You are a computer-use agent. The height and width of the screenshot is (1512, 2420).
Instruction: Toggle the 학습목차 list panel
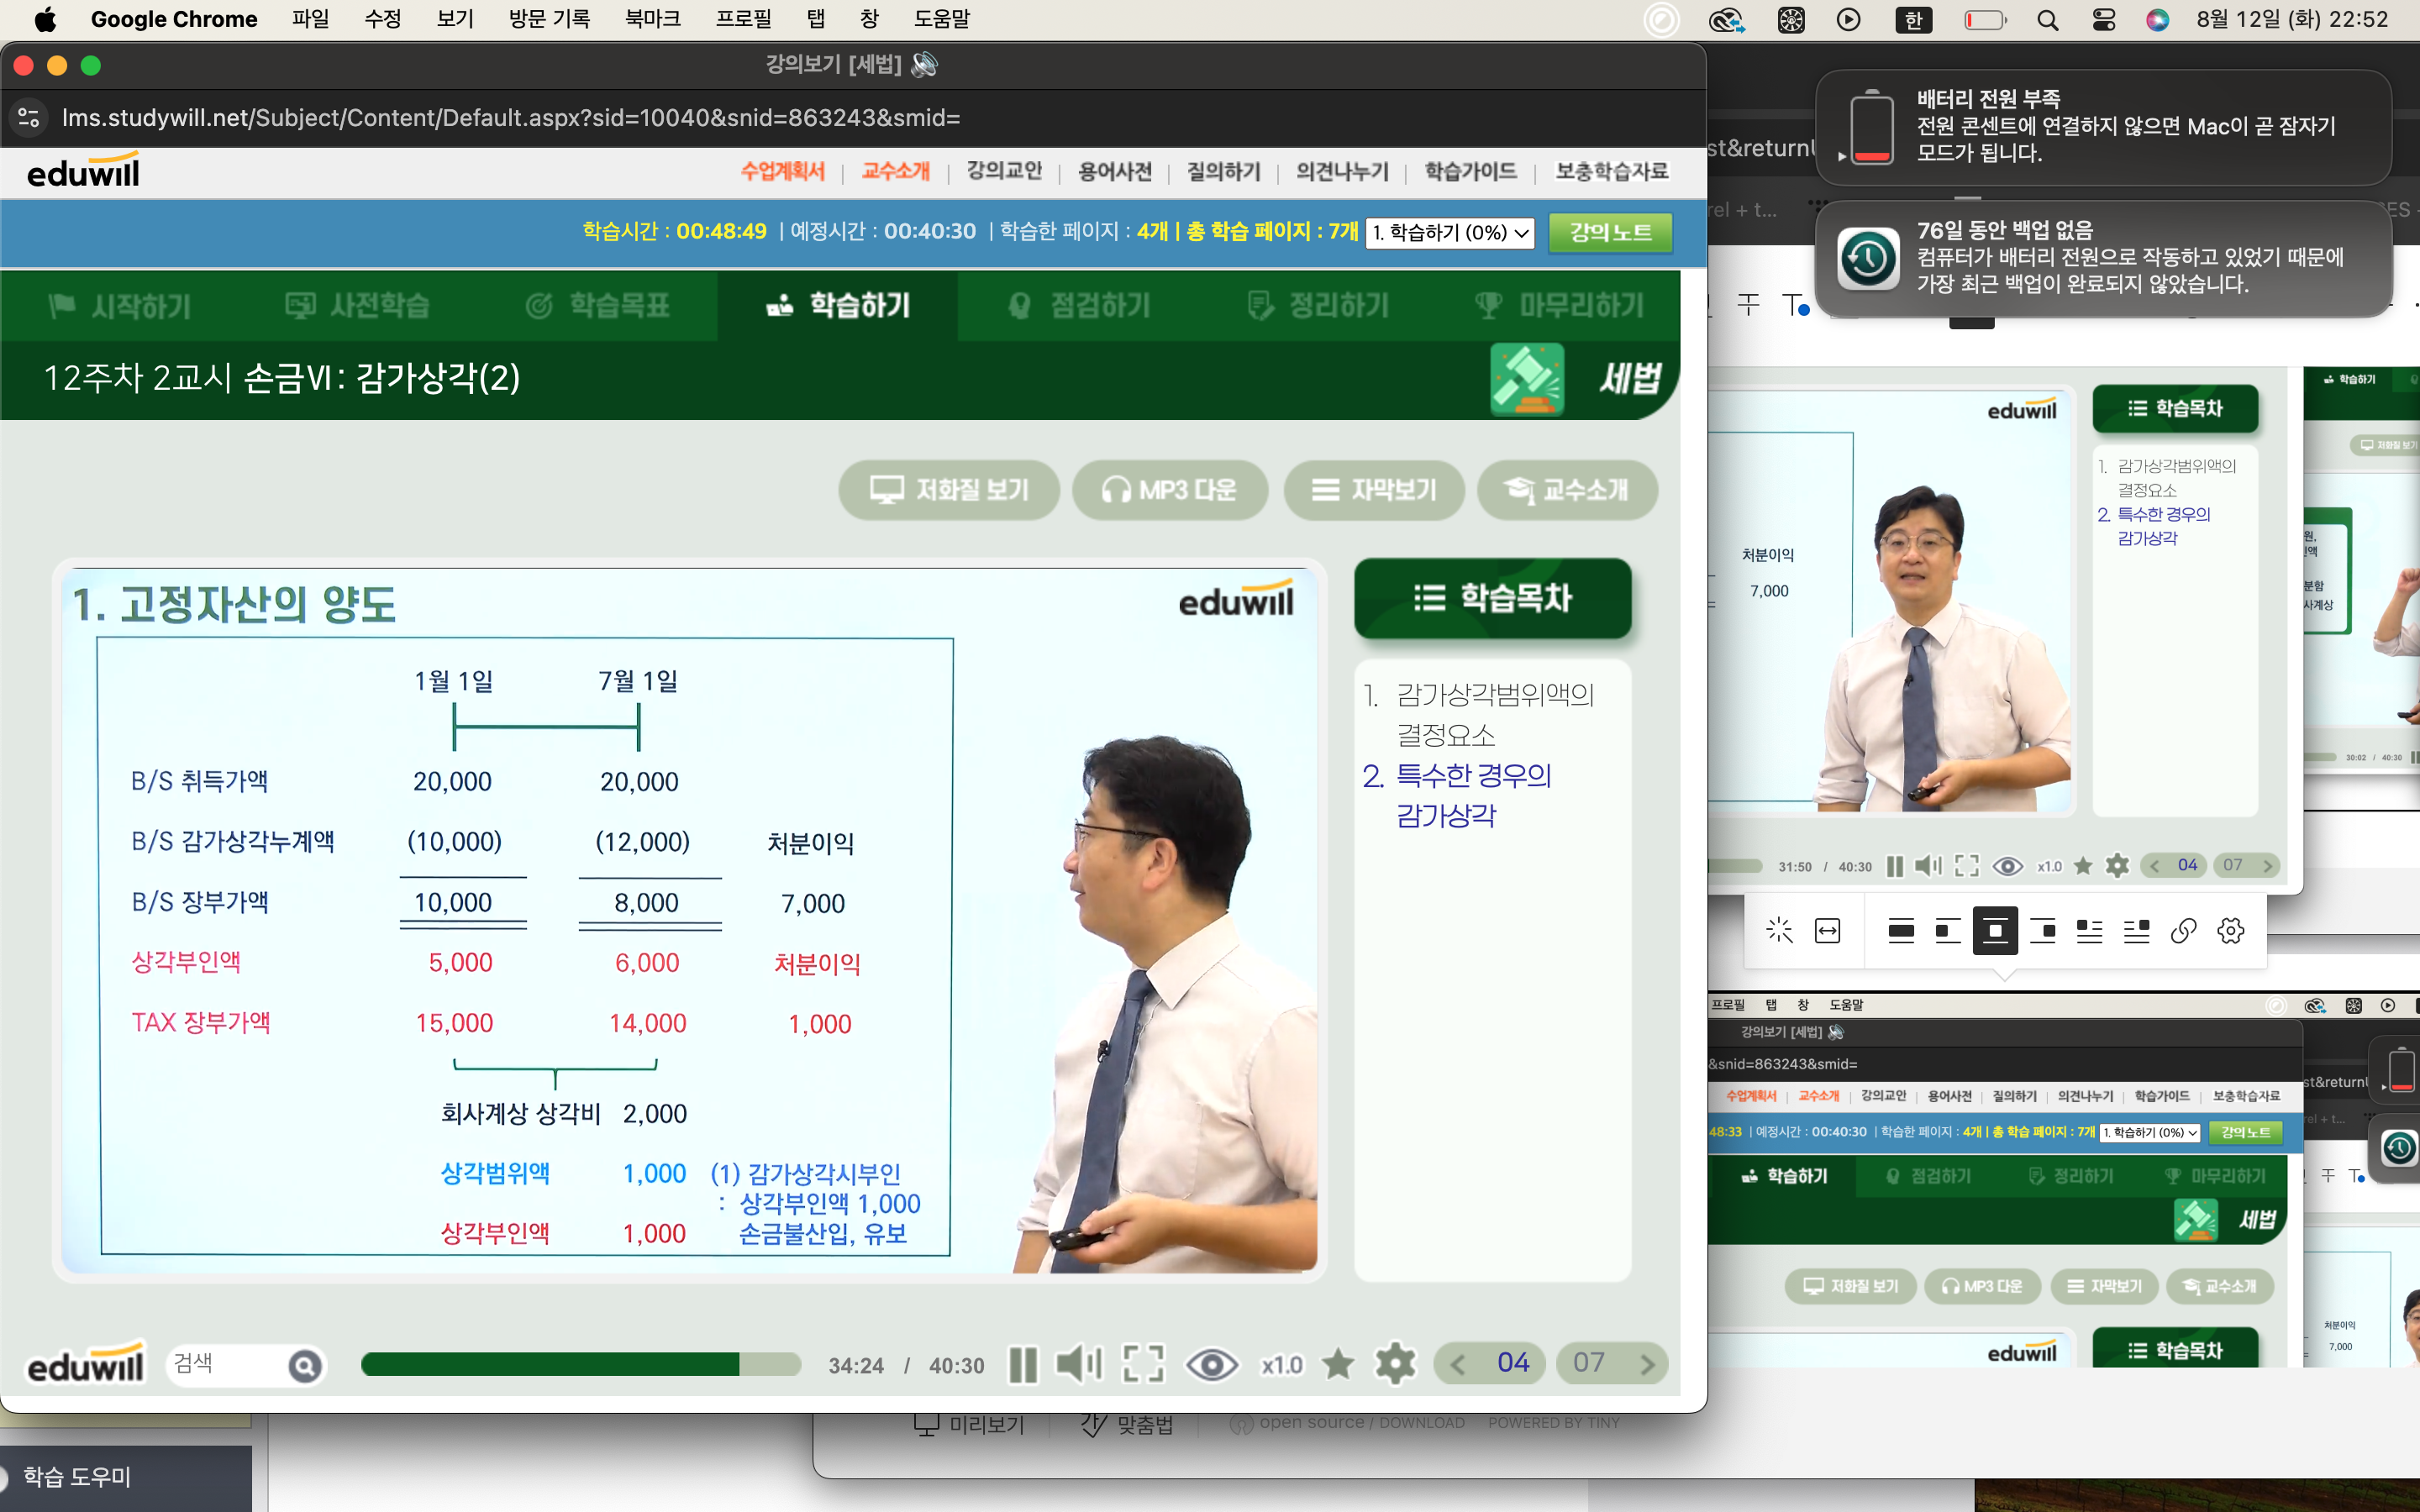click(x=1492, y=598)
